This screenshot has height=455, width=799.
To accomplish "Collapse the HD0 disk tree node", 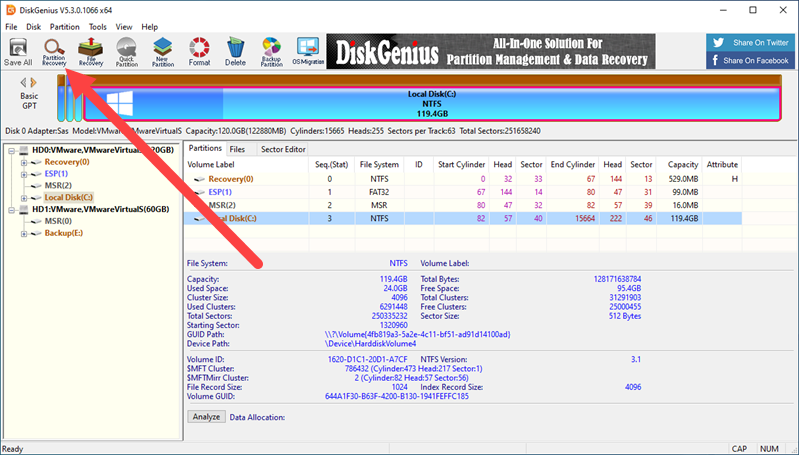I will tap(11, 151).
